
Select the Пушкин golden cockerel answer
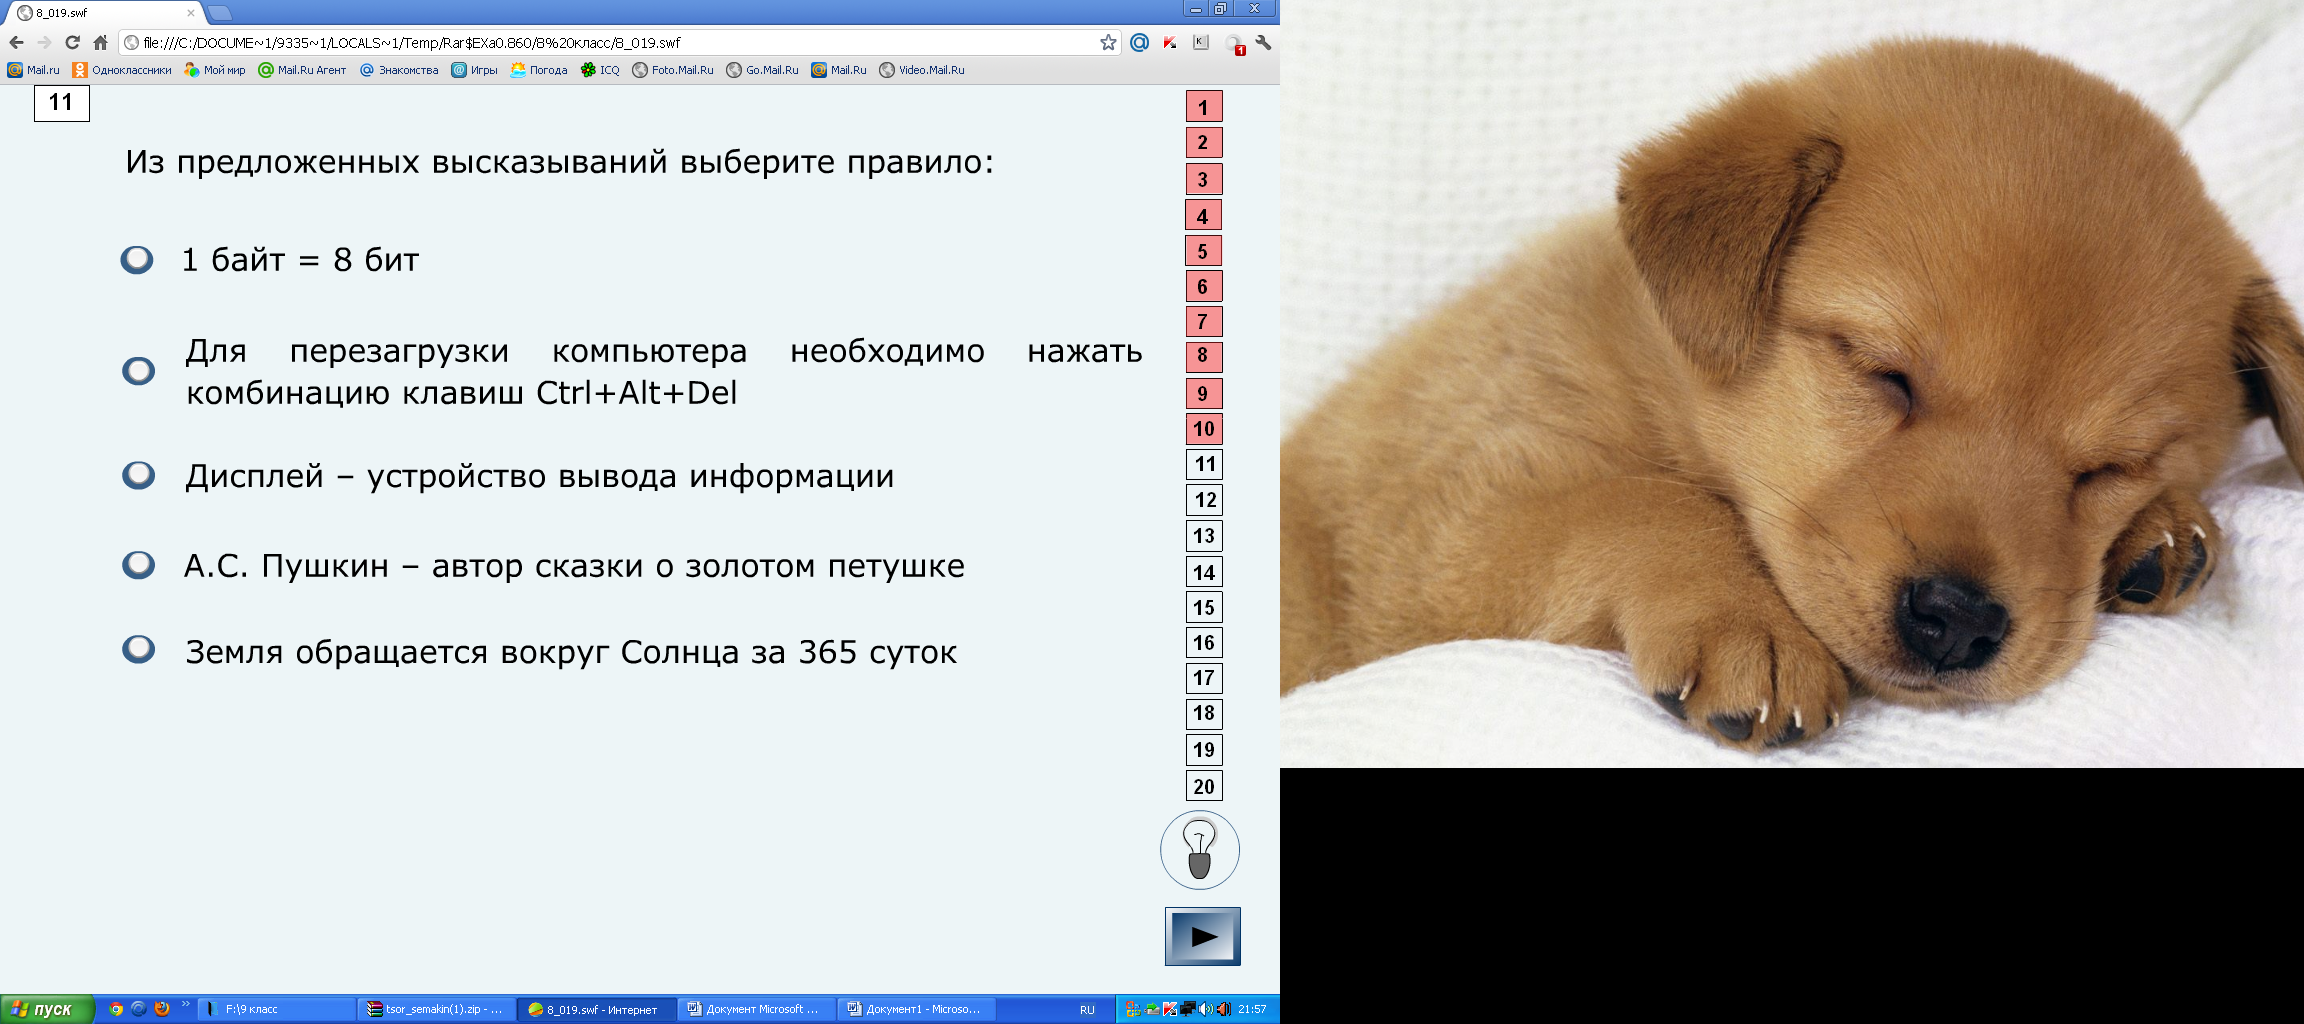(x=138, y=565)
